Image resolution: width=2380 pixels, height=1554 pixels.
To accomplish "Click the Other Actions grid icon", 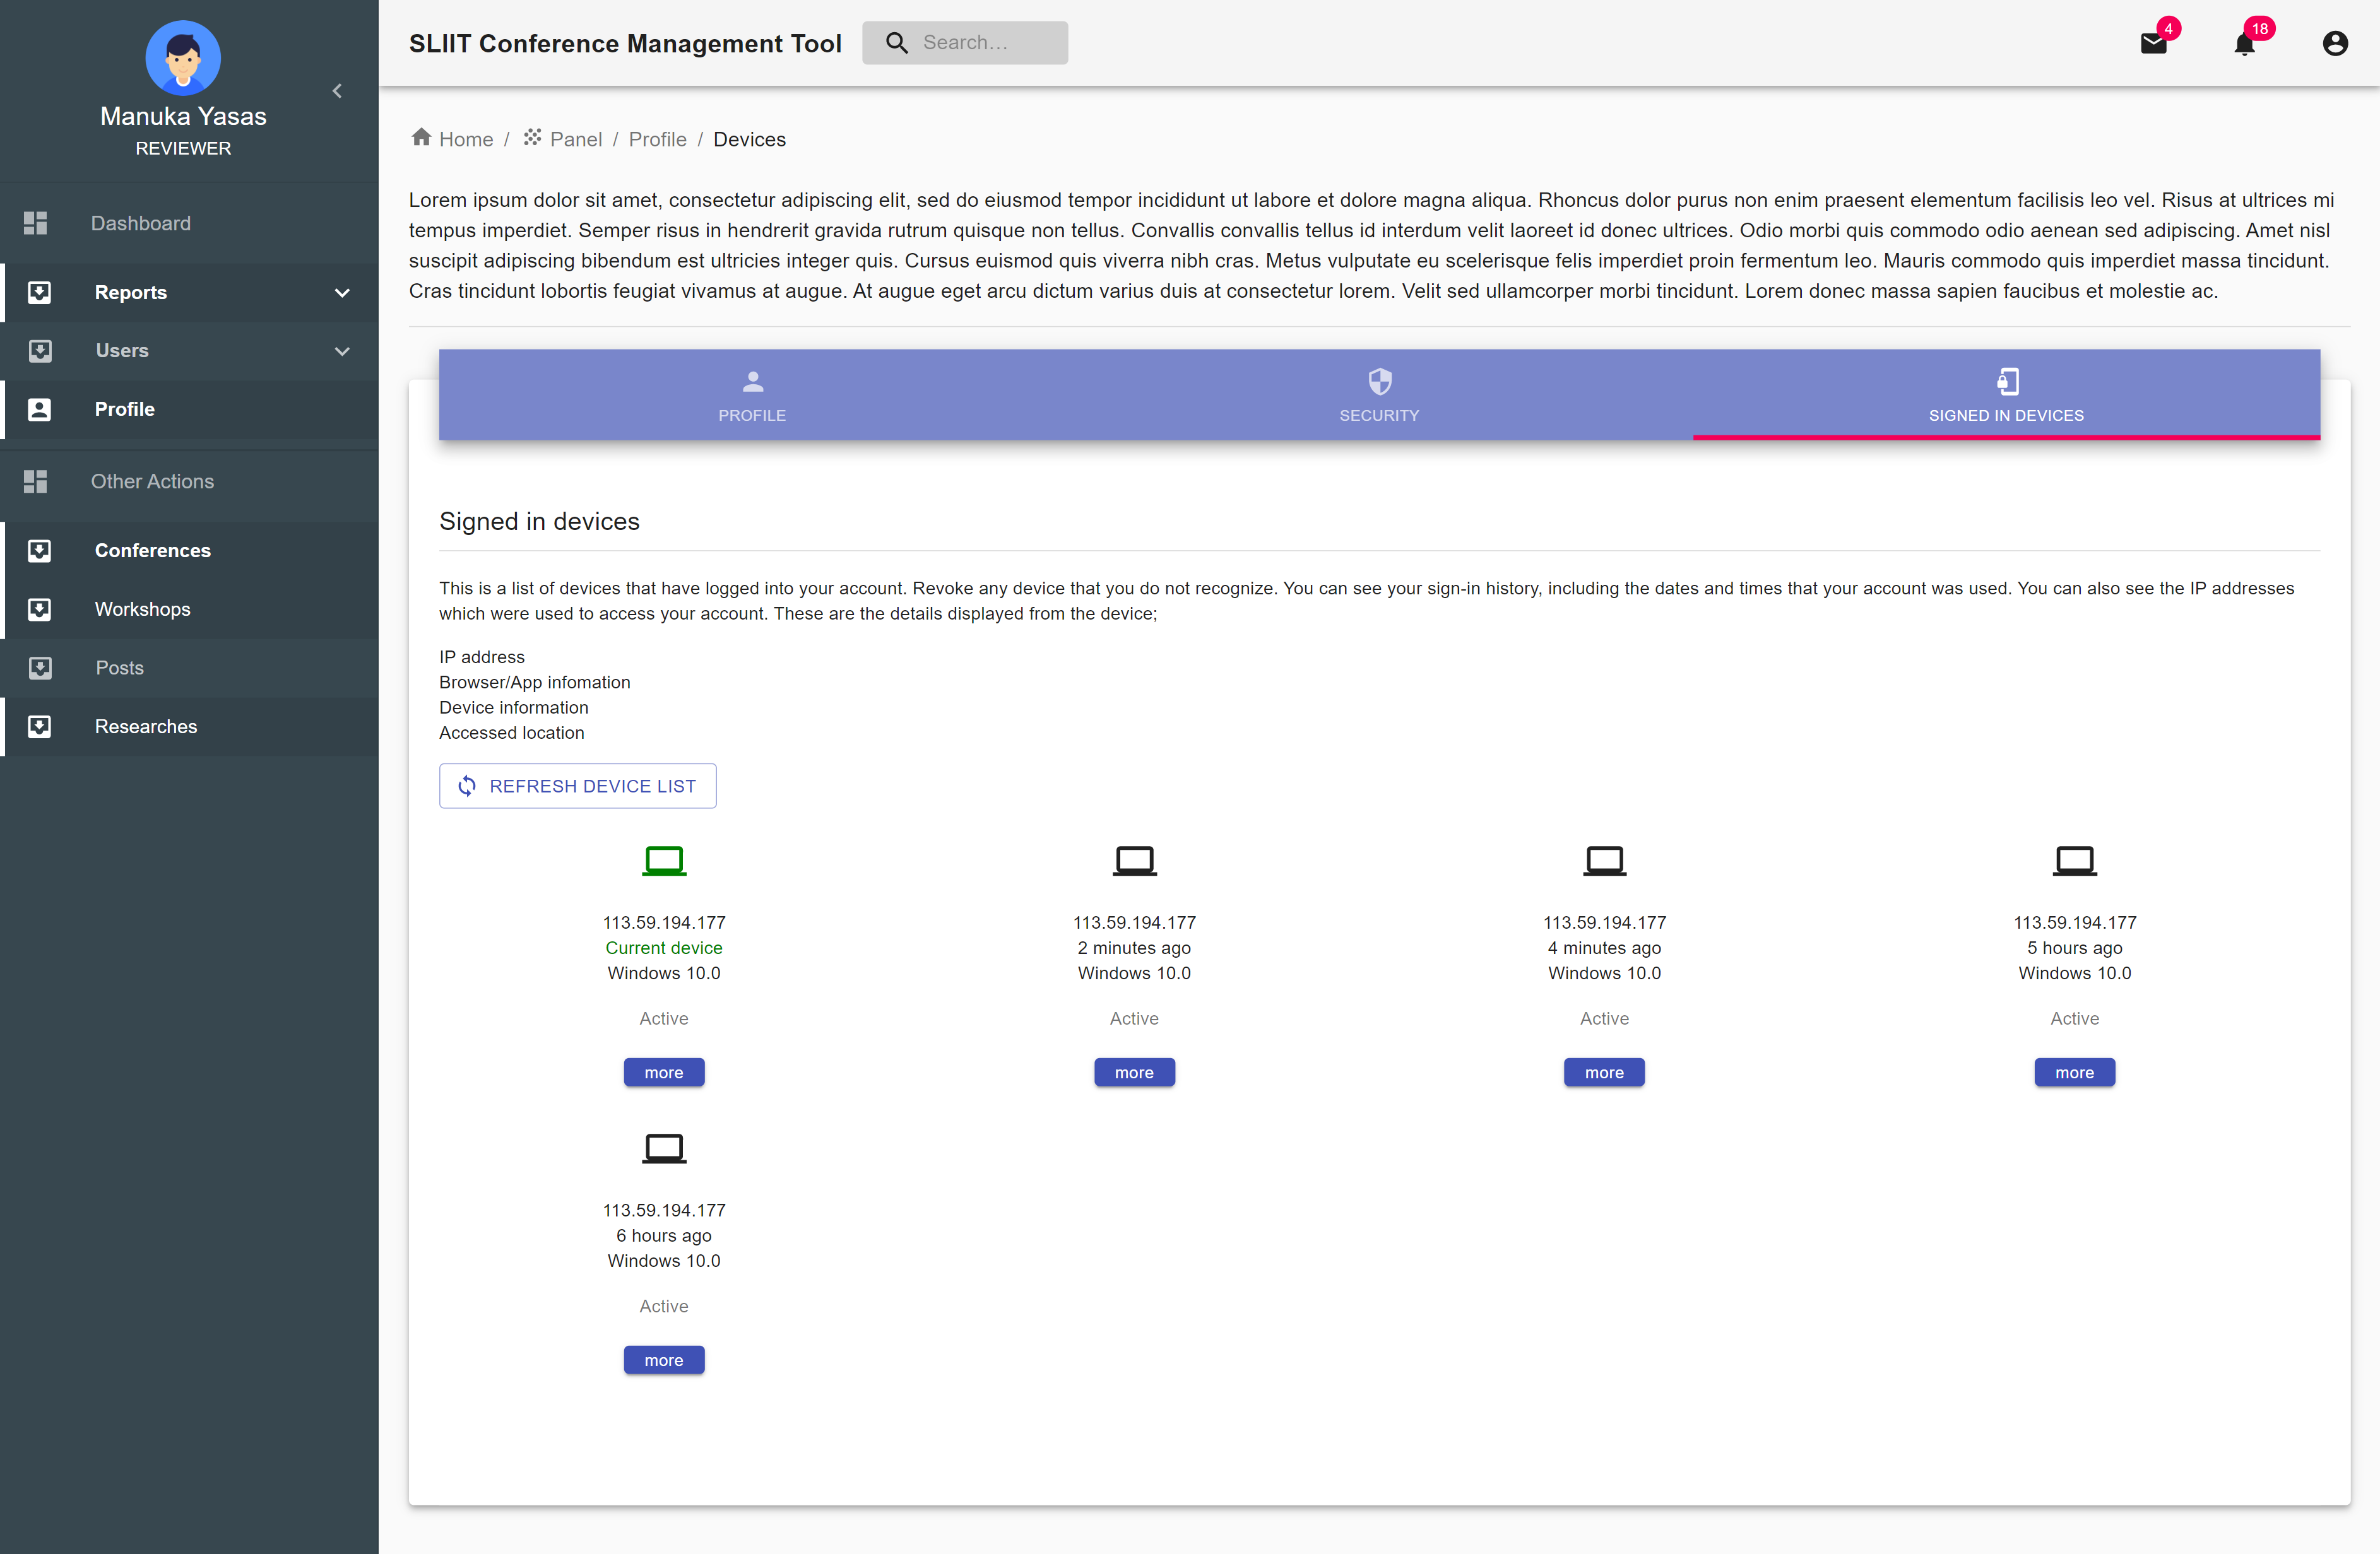I will pyautogui.click(x=36, y=481).
